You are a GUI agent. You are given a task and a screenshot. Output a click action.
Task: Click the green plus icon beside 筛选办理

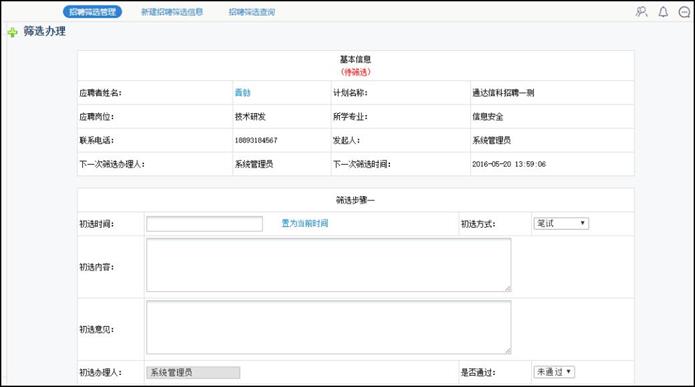coord(12,32)
